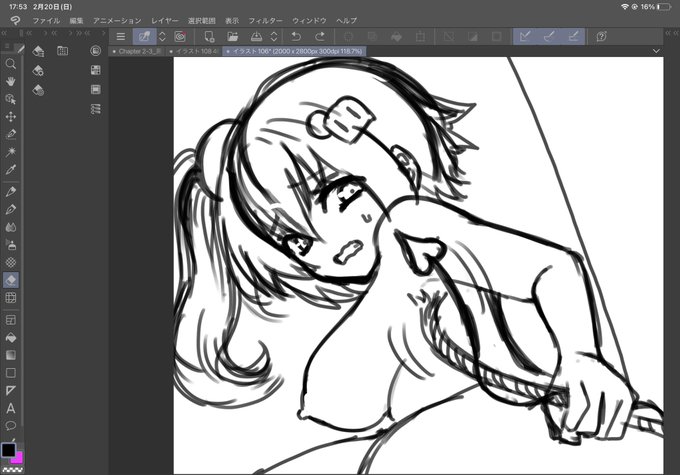Open the command bar hamburger menu
The height and width of the screenshot is (475, 680).
(x=121, y=36)
